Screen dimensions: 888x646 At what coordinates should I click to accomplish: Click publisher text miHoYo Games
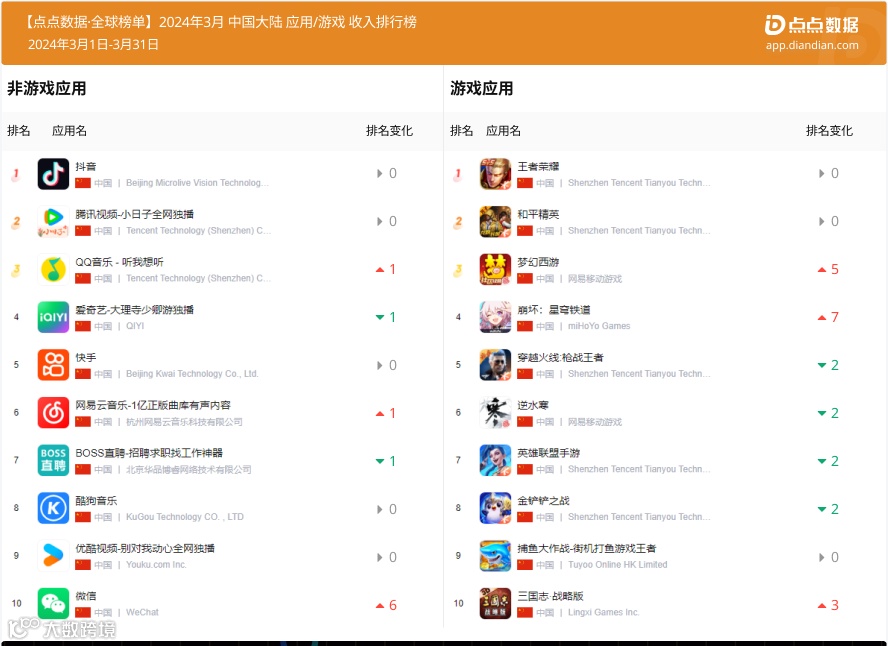tap(599, 326)
